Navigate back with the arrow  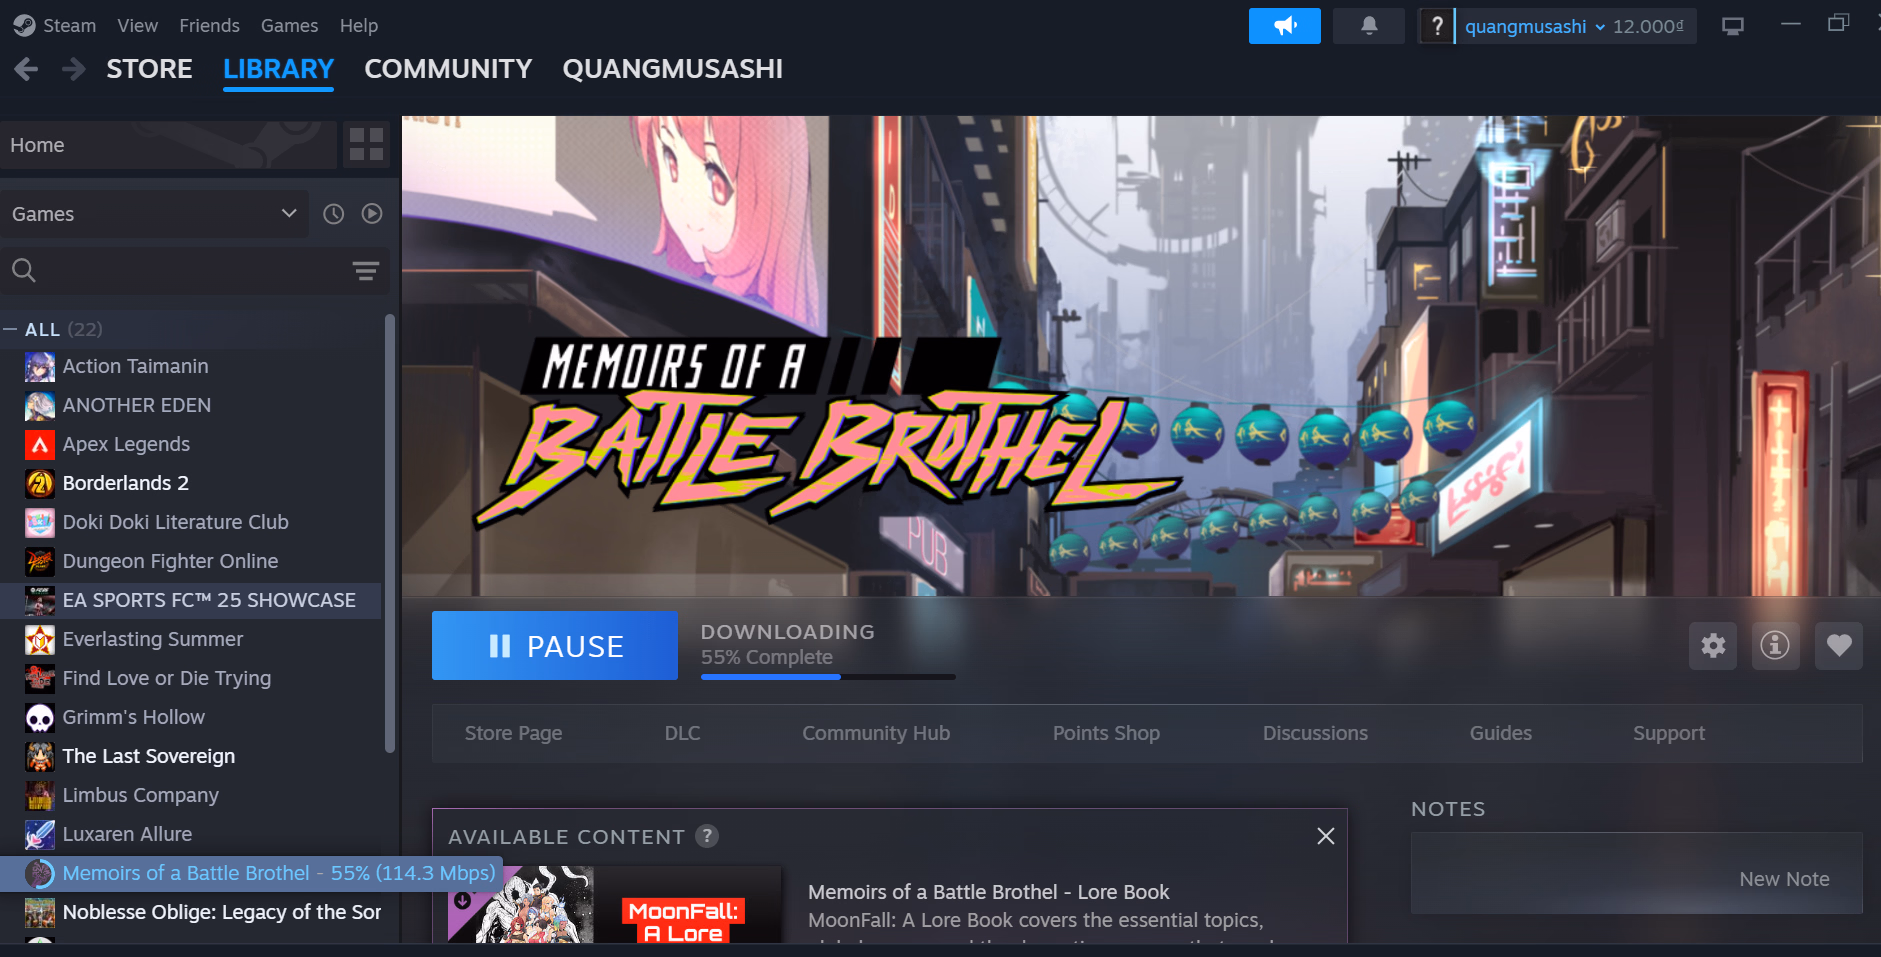27,69
